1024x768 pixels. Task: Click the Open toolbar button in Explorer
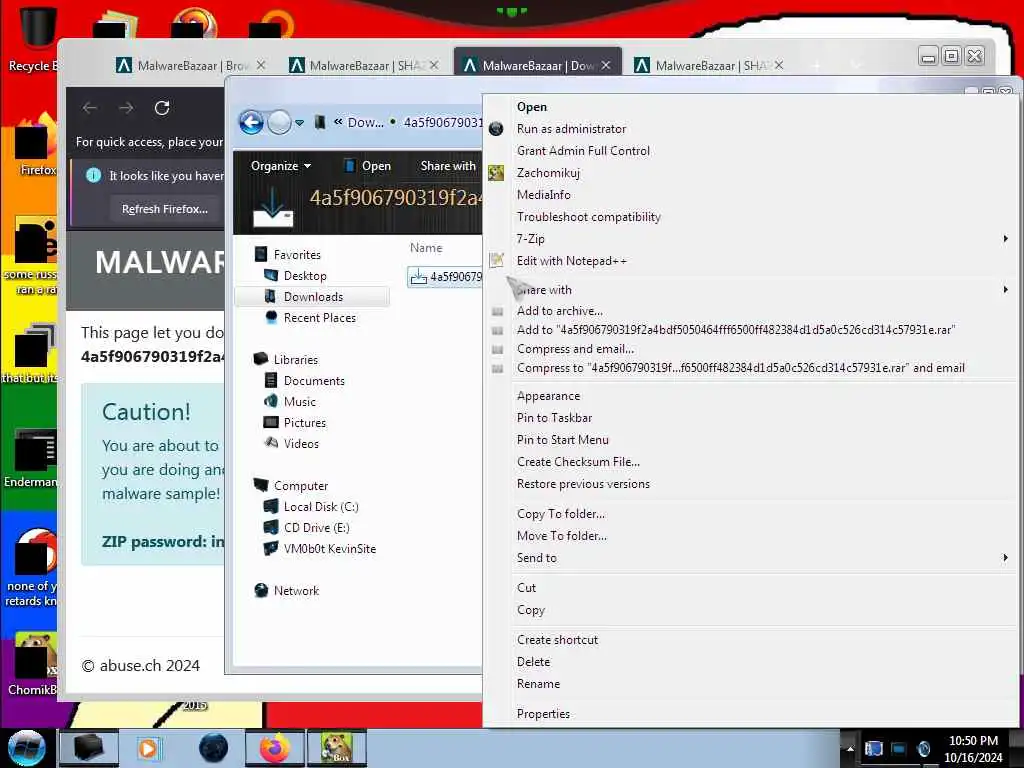pos(367,166)
